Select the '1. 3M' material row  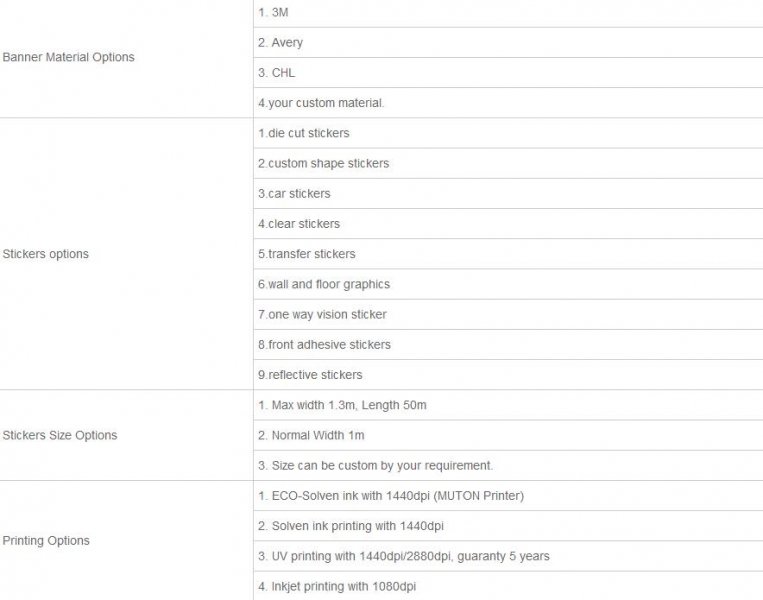click(x=508, y=13)
